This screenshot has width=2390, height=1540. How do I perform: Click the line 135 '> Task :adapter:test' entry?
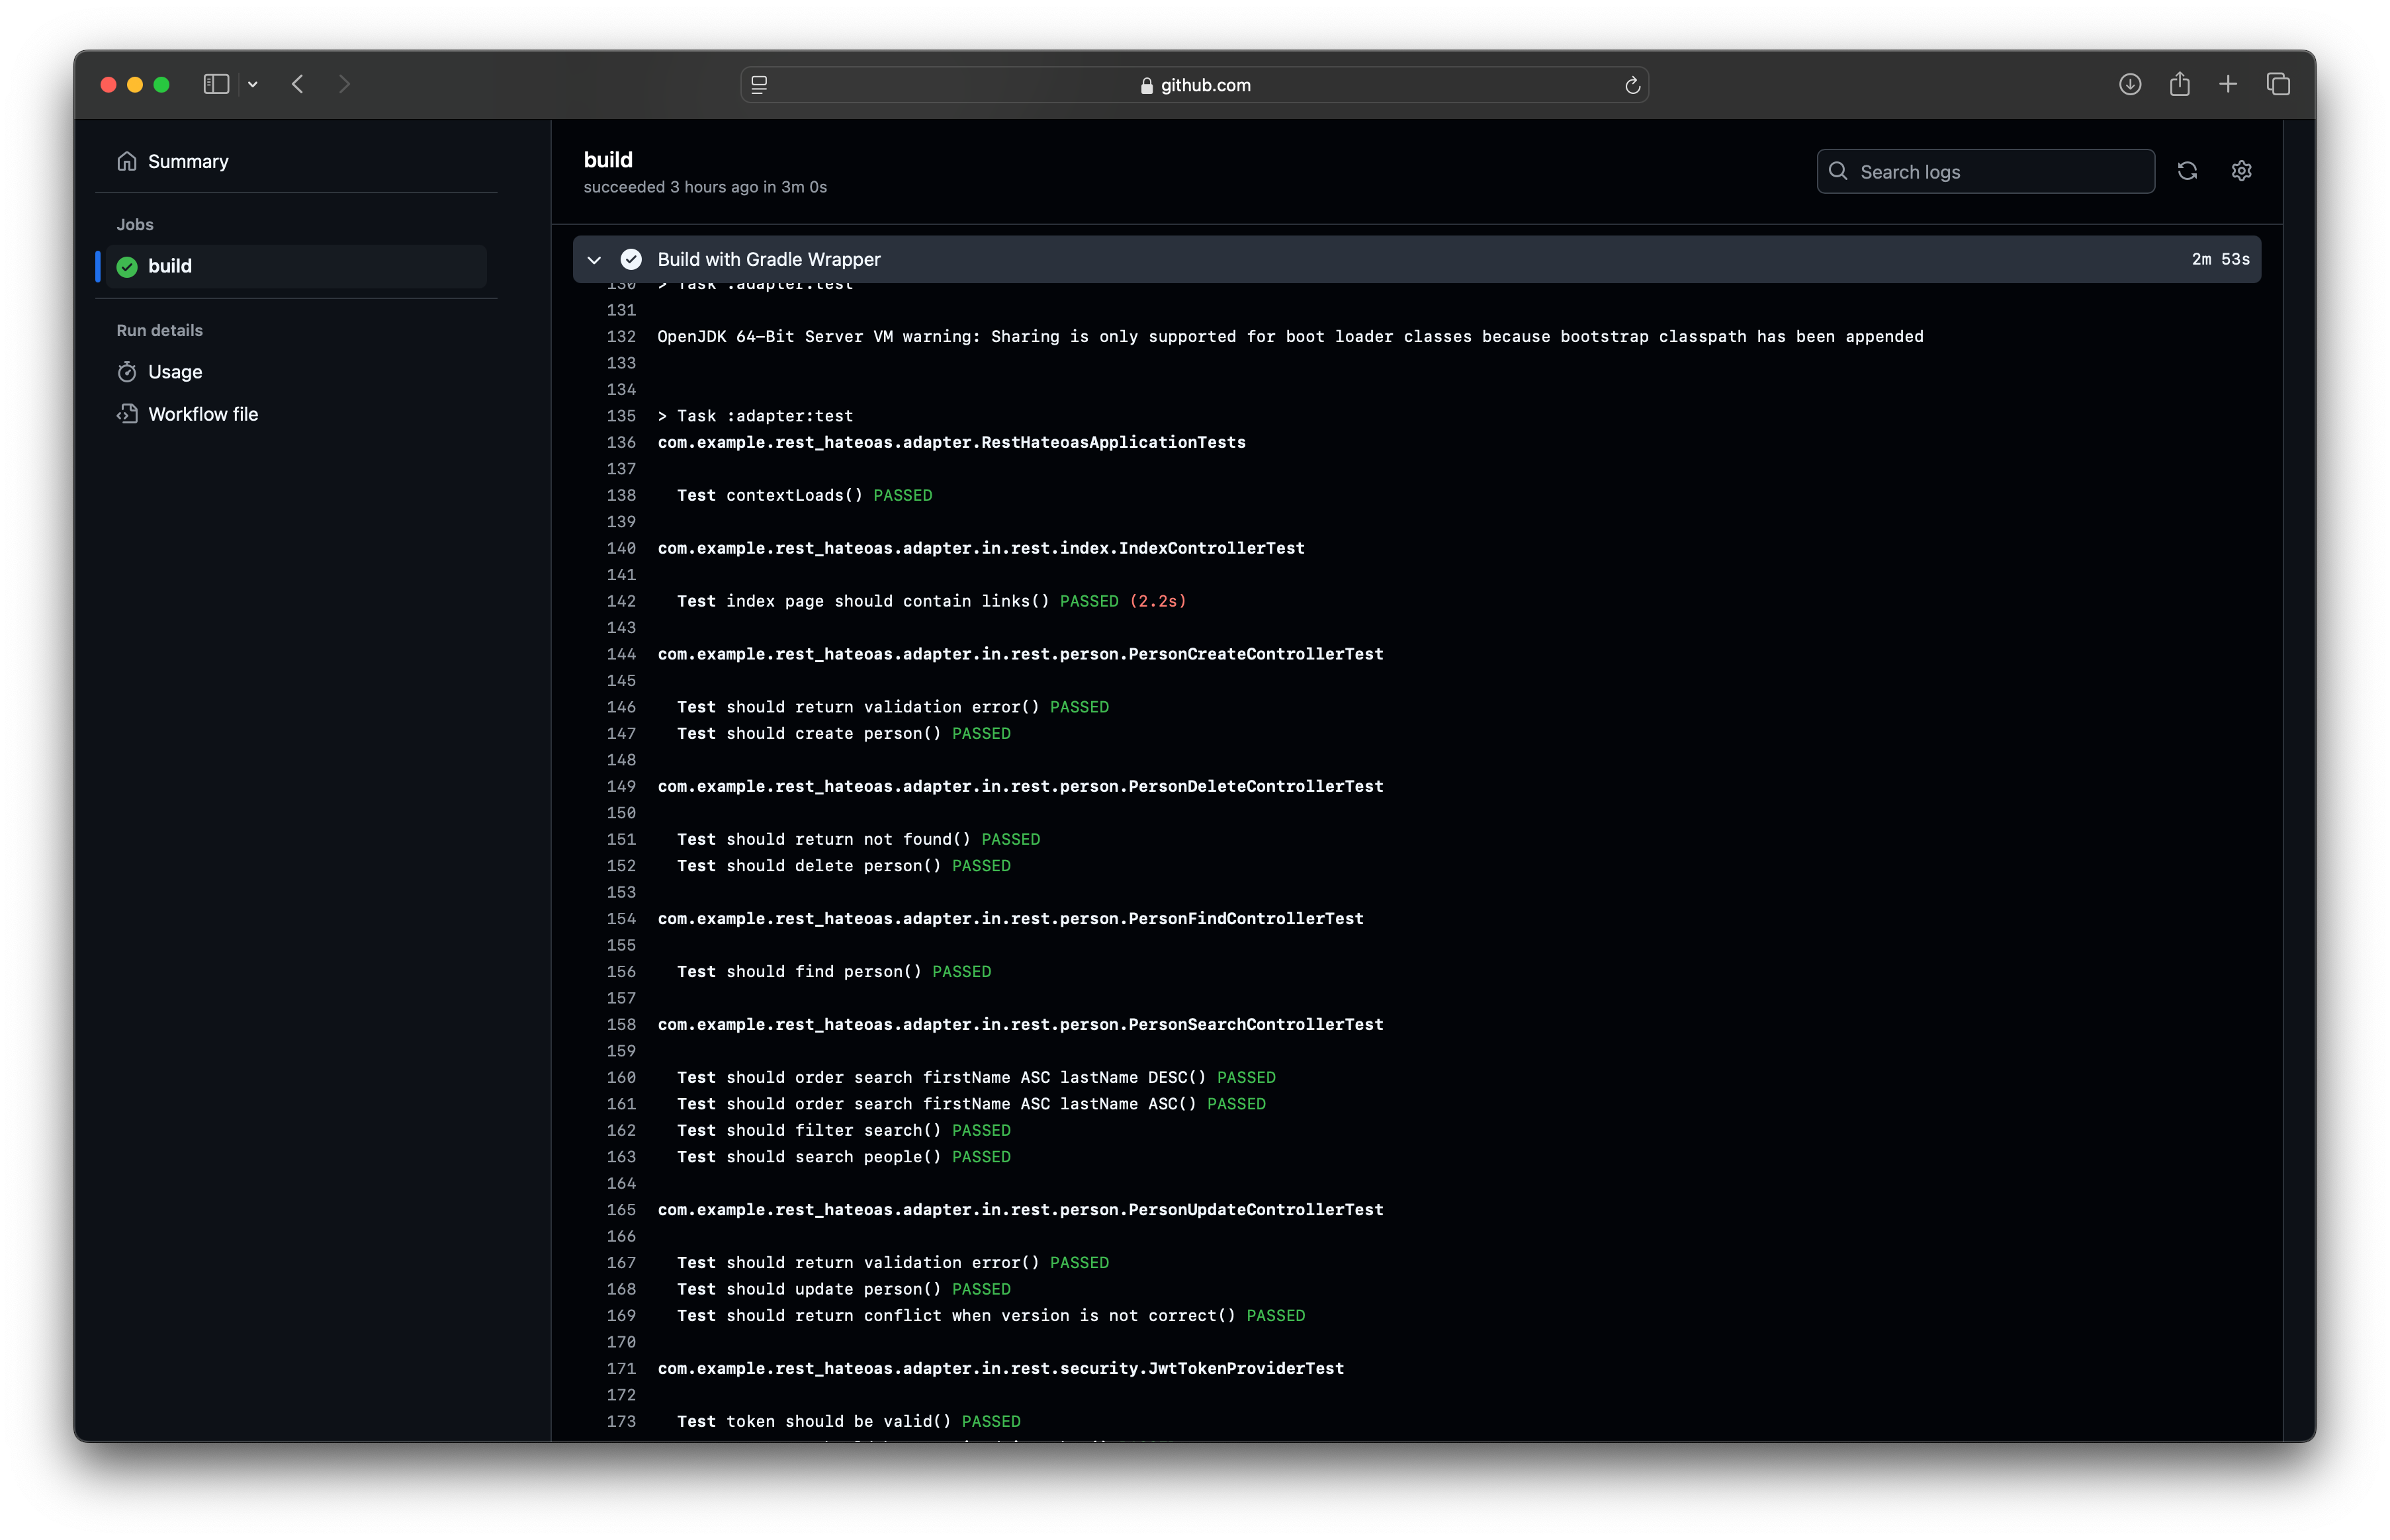pos(755,415)
